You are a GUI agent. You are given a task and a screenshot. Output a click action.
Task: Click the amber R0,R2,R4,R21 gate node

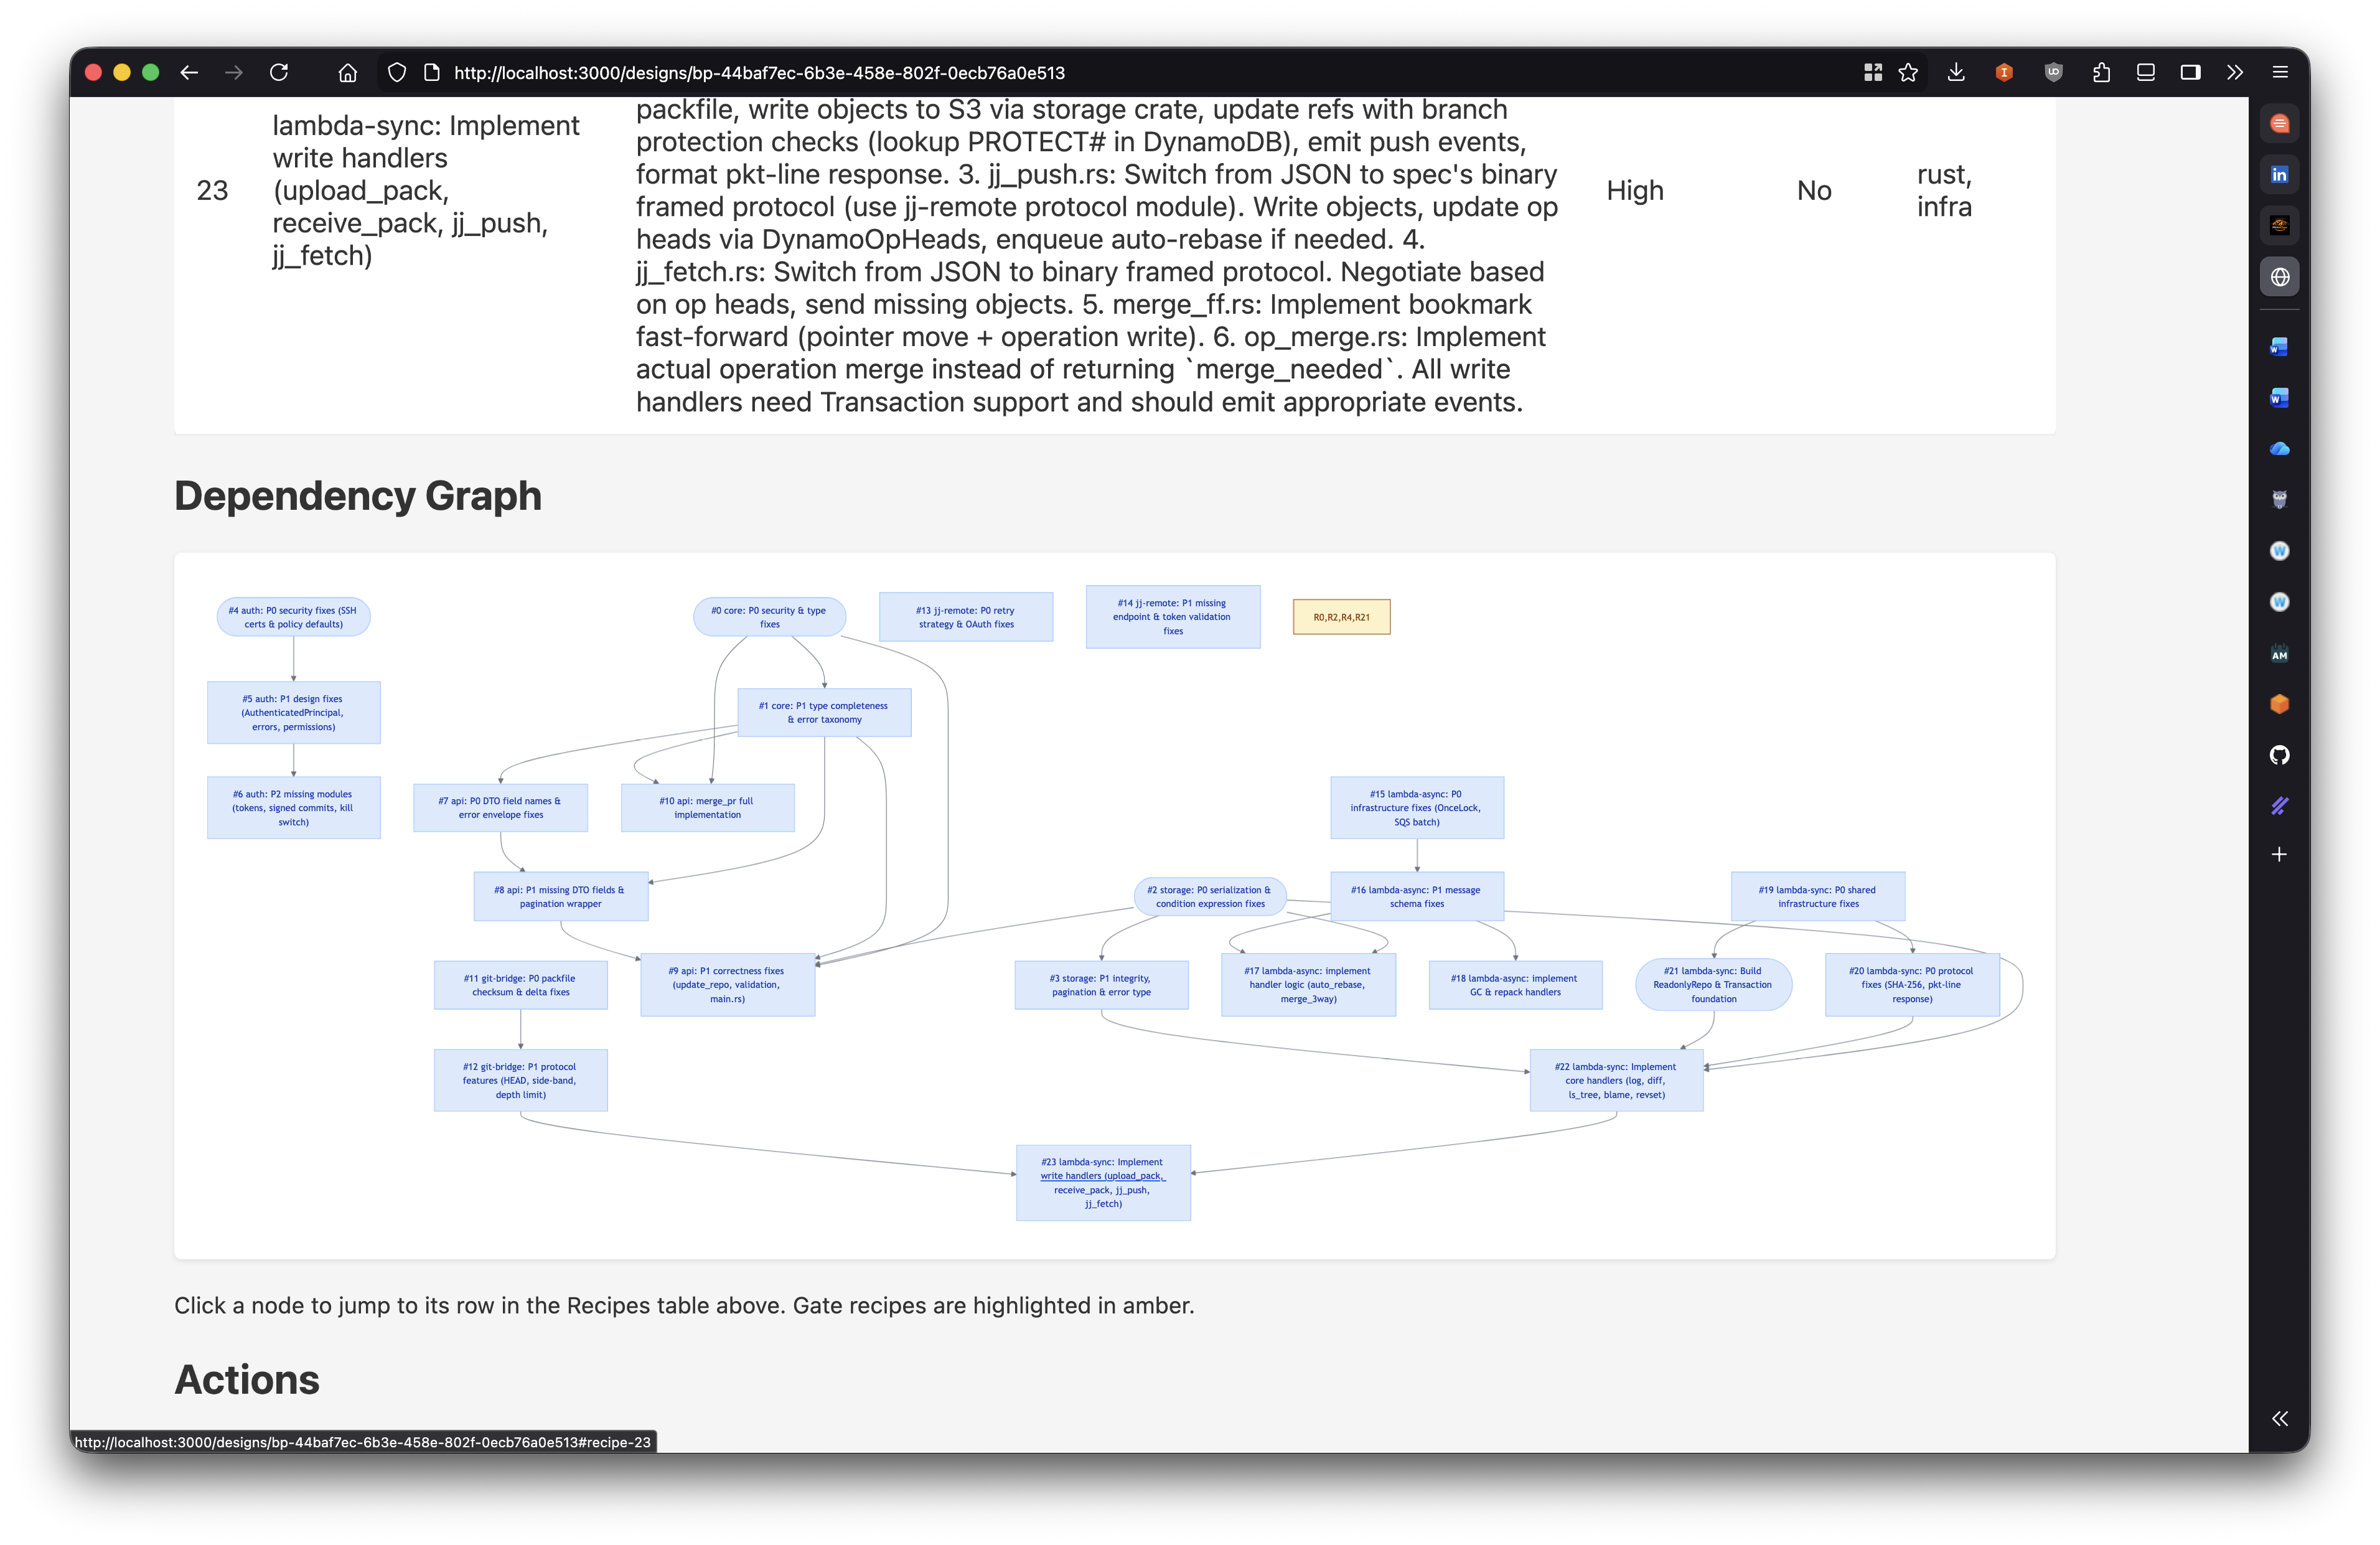(1342, 617)
